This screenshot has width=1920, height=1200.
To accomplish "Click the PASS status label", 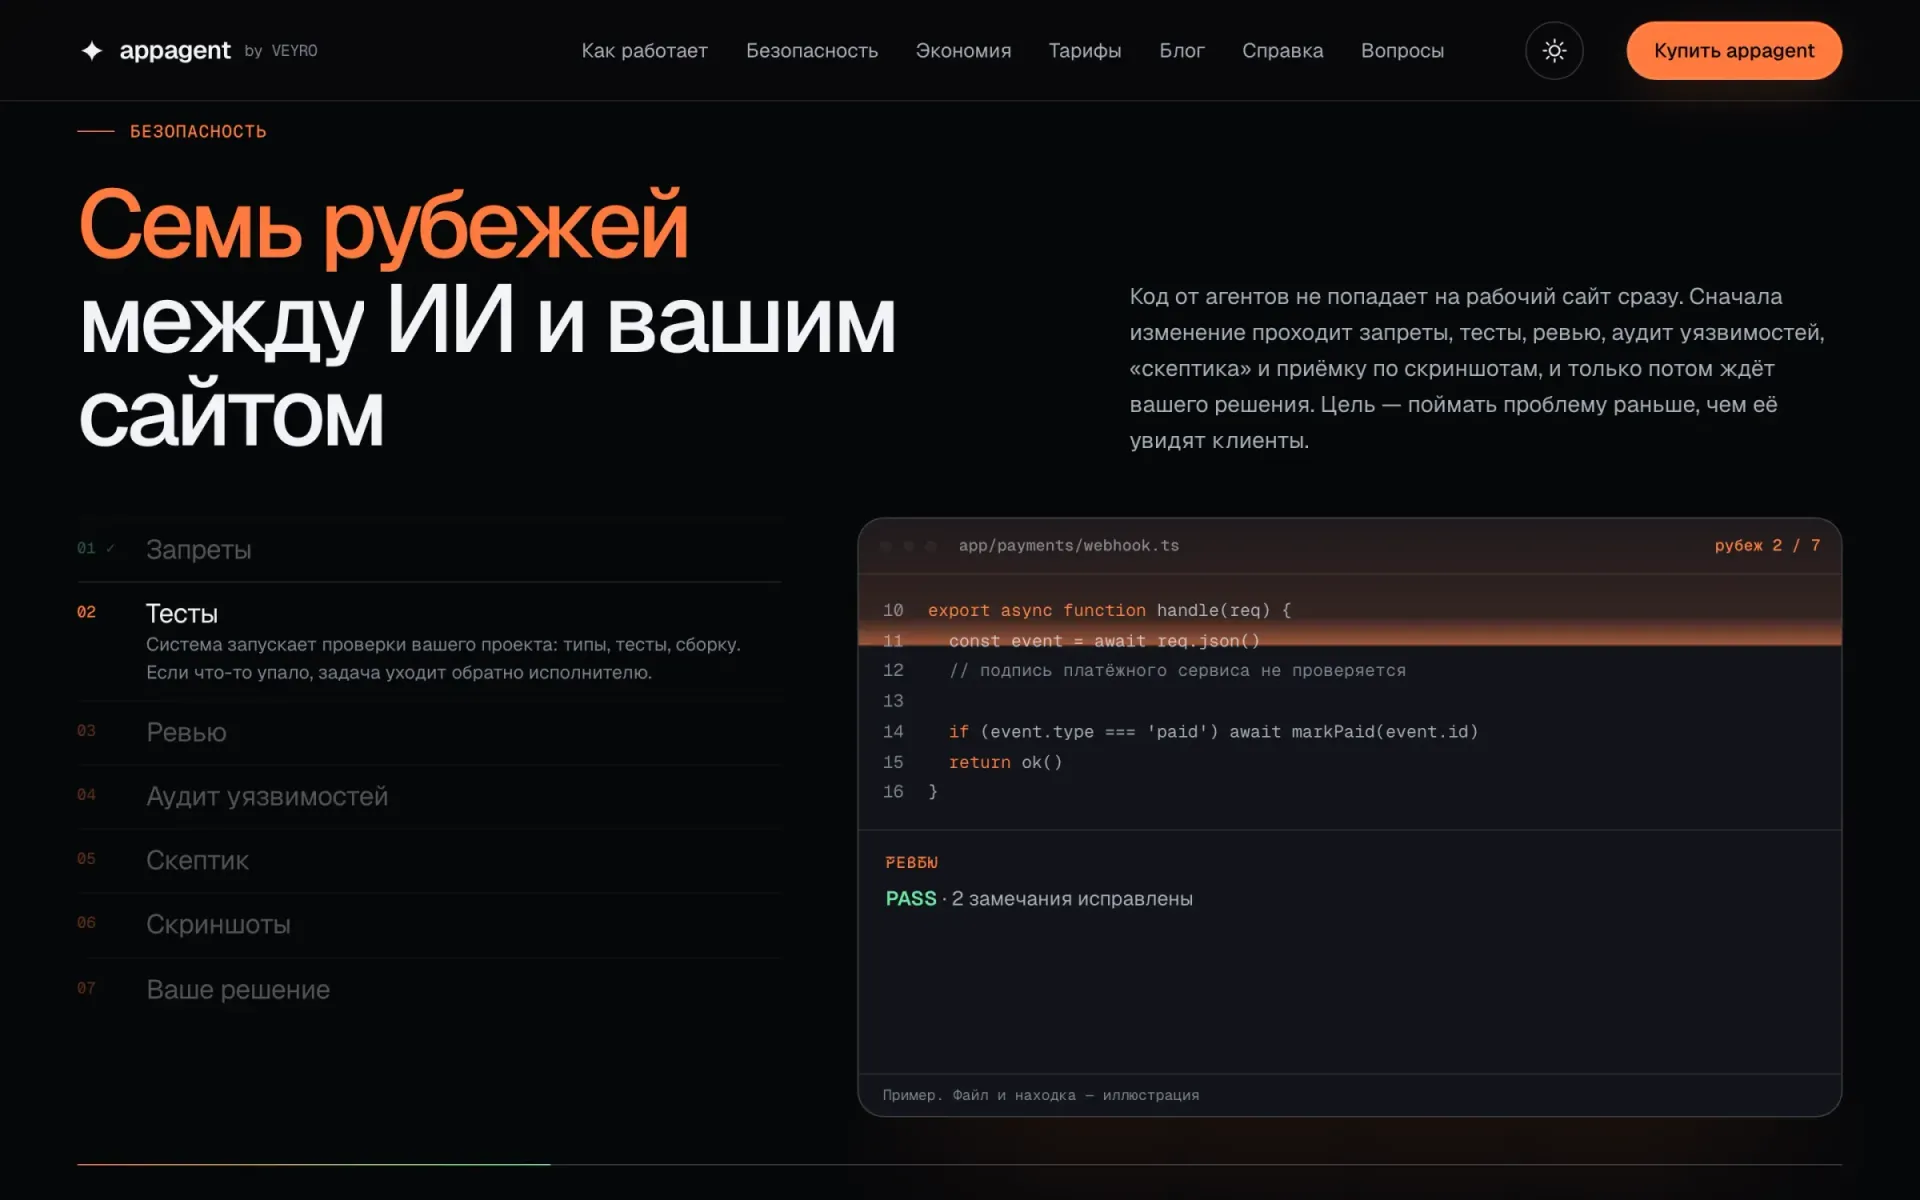I will [911, 899].
